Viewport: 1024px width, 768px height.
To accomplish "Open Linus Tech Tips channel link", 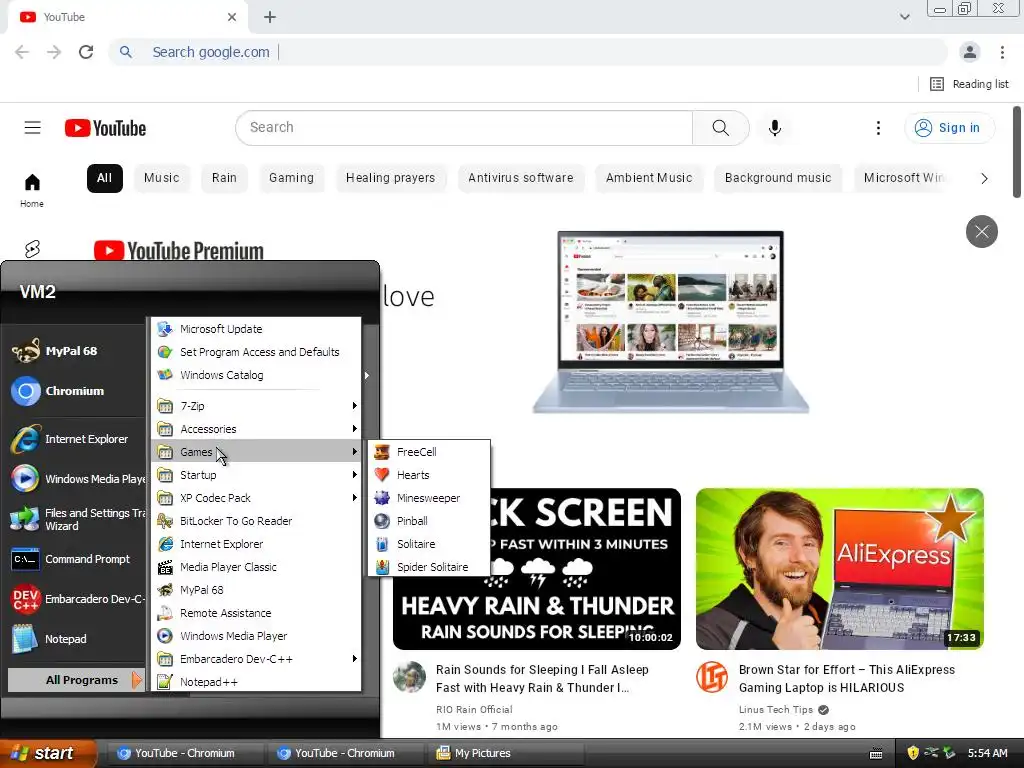I will pyautogui.click(x=775, y=709).
